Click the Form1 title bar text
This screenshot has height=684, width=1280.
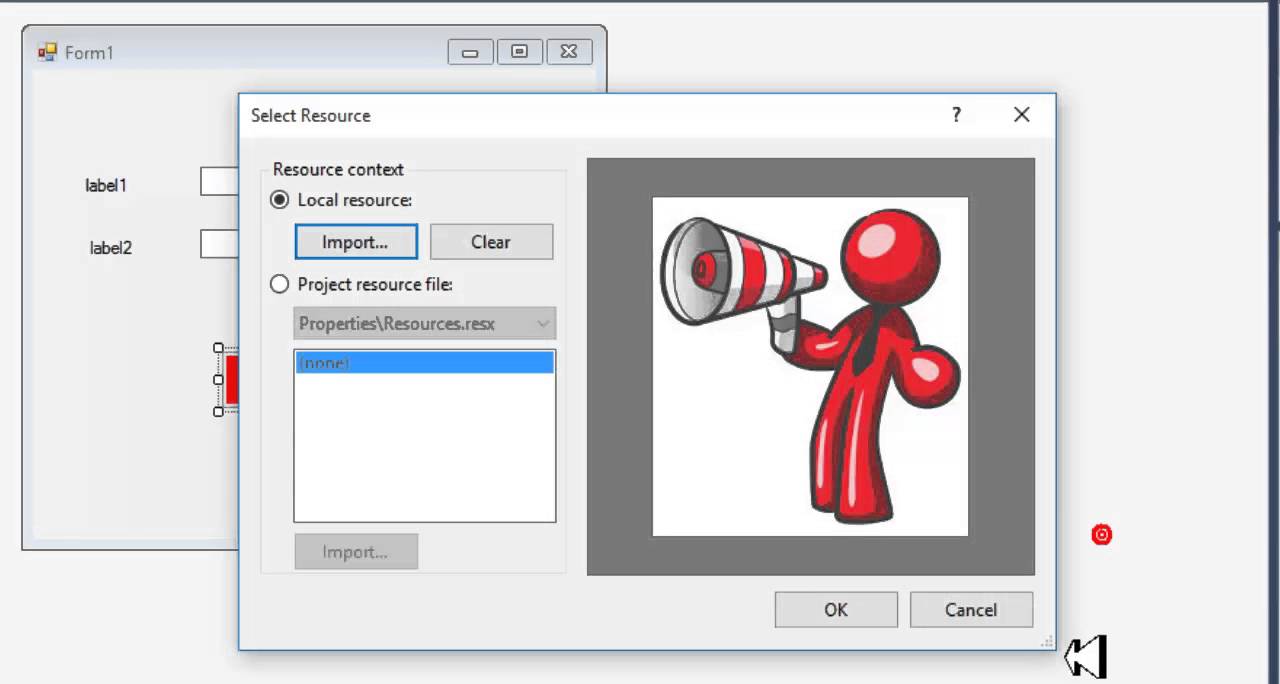click(89, 53)
